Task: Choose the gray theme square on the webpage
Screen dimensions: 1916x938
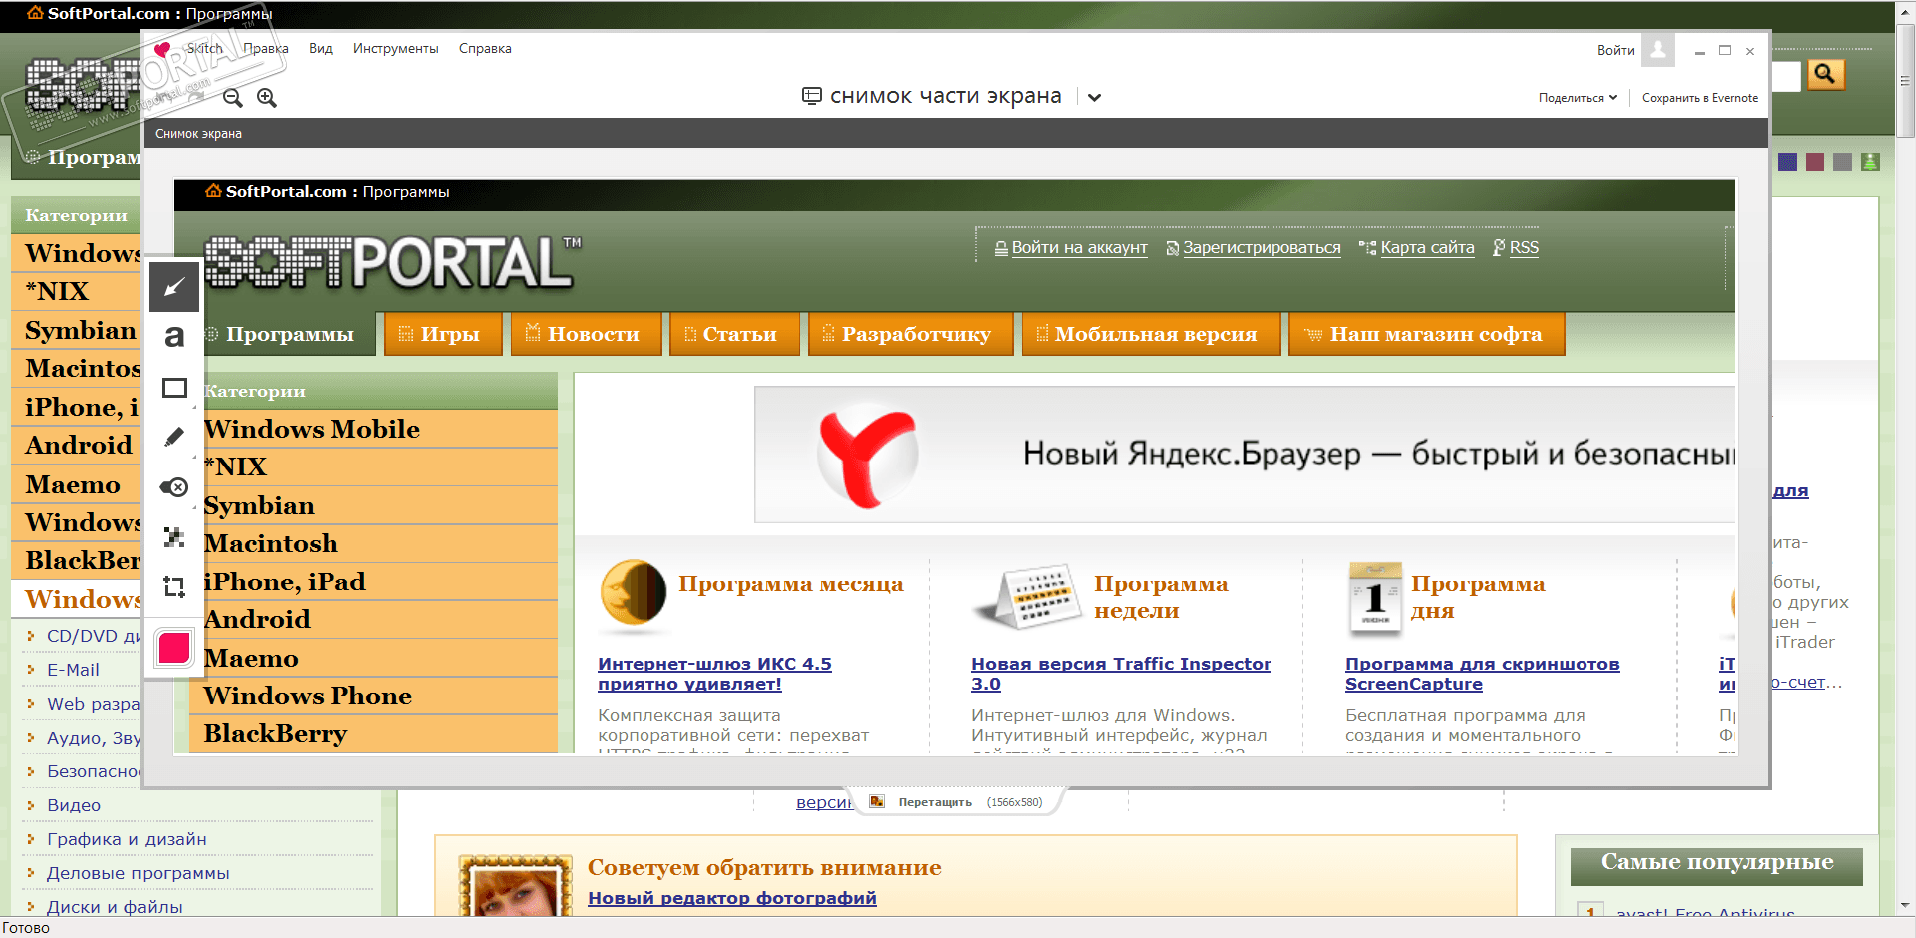Action: (x=1842, y=162)
